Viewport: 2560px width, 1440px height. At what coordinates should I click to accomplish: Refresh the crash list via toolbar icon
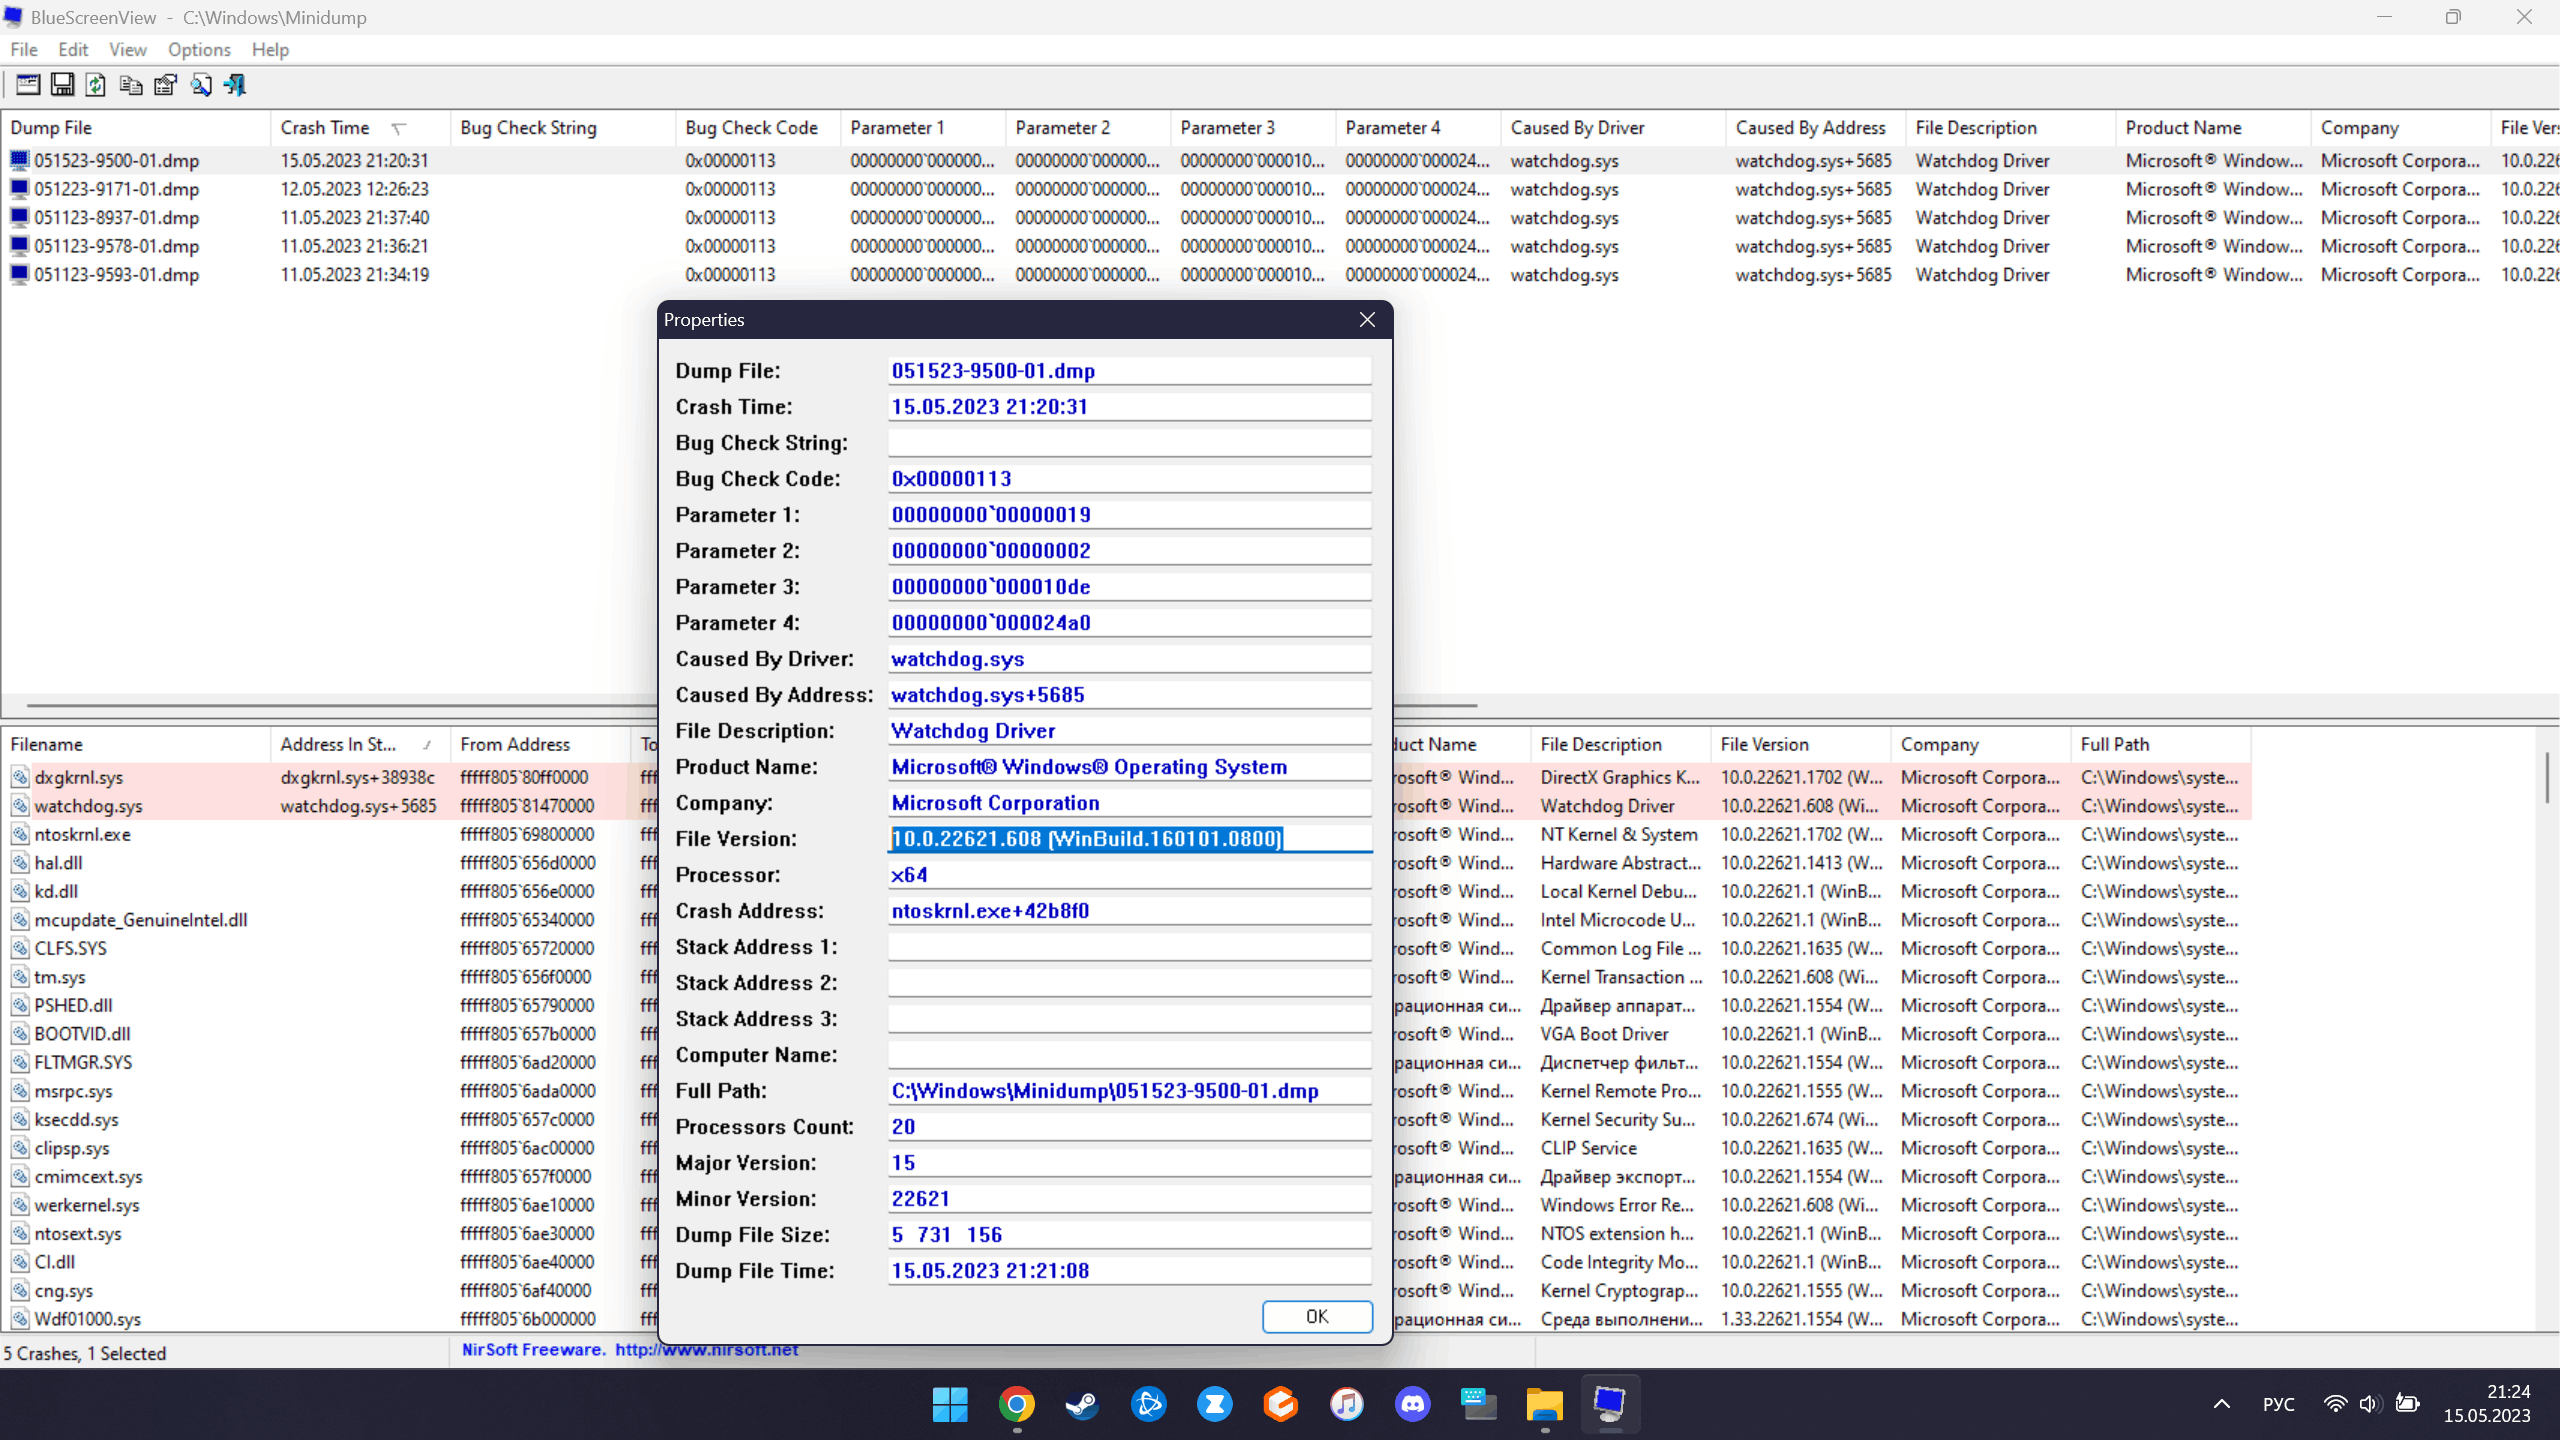[96, 85]
